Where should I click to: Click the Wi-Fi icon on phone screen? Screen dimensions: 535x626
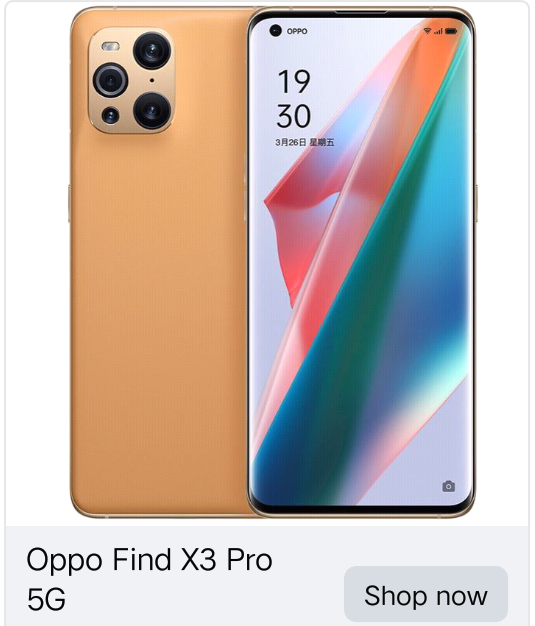tap(427, 31)
